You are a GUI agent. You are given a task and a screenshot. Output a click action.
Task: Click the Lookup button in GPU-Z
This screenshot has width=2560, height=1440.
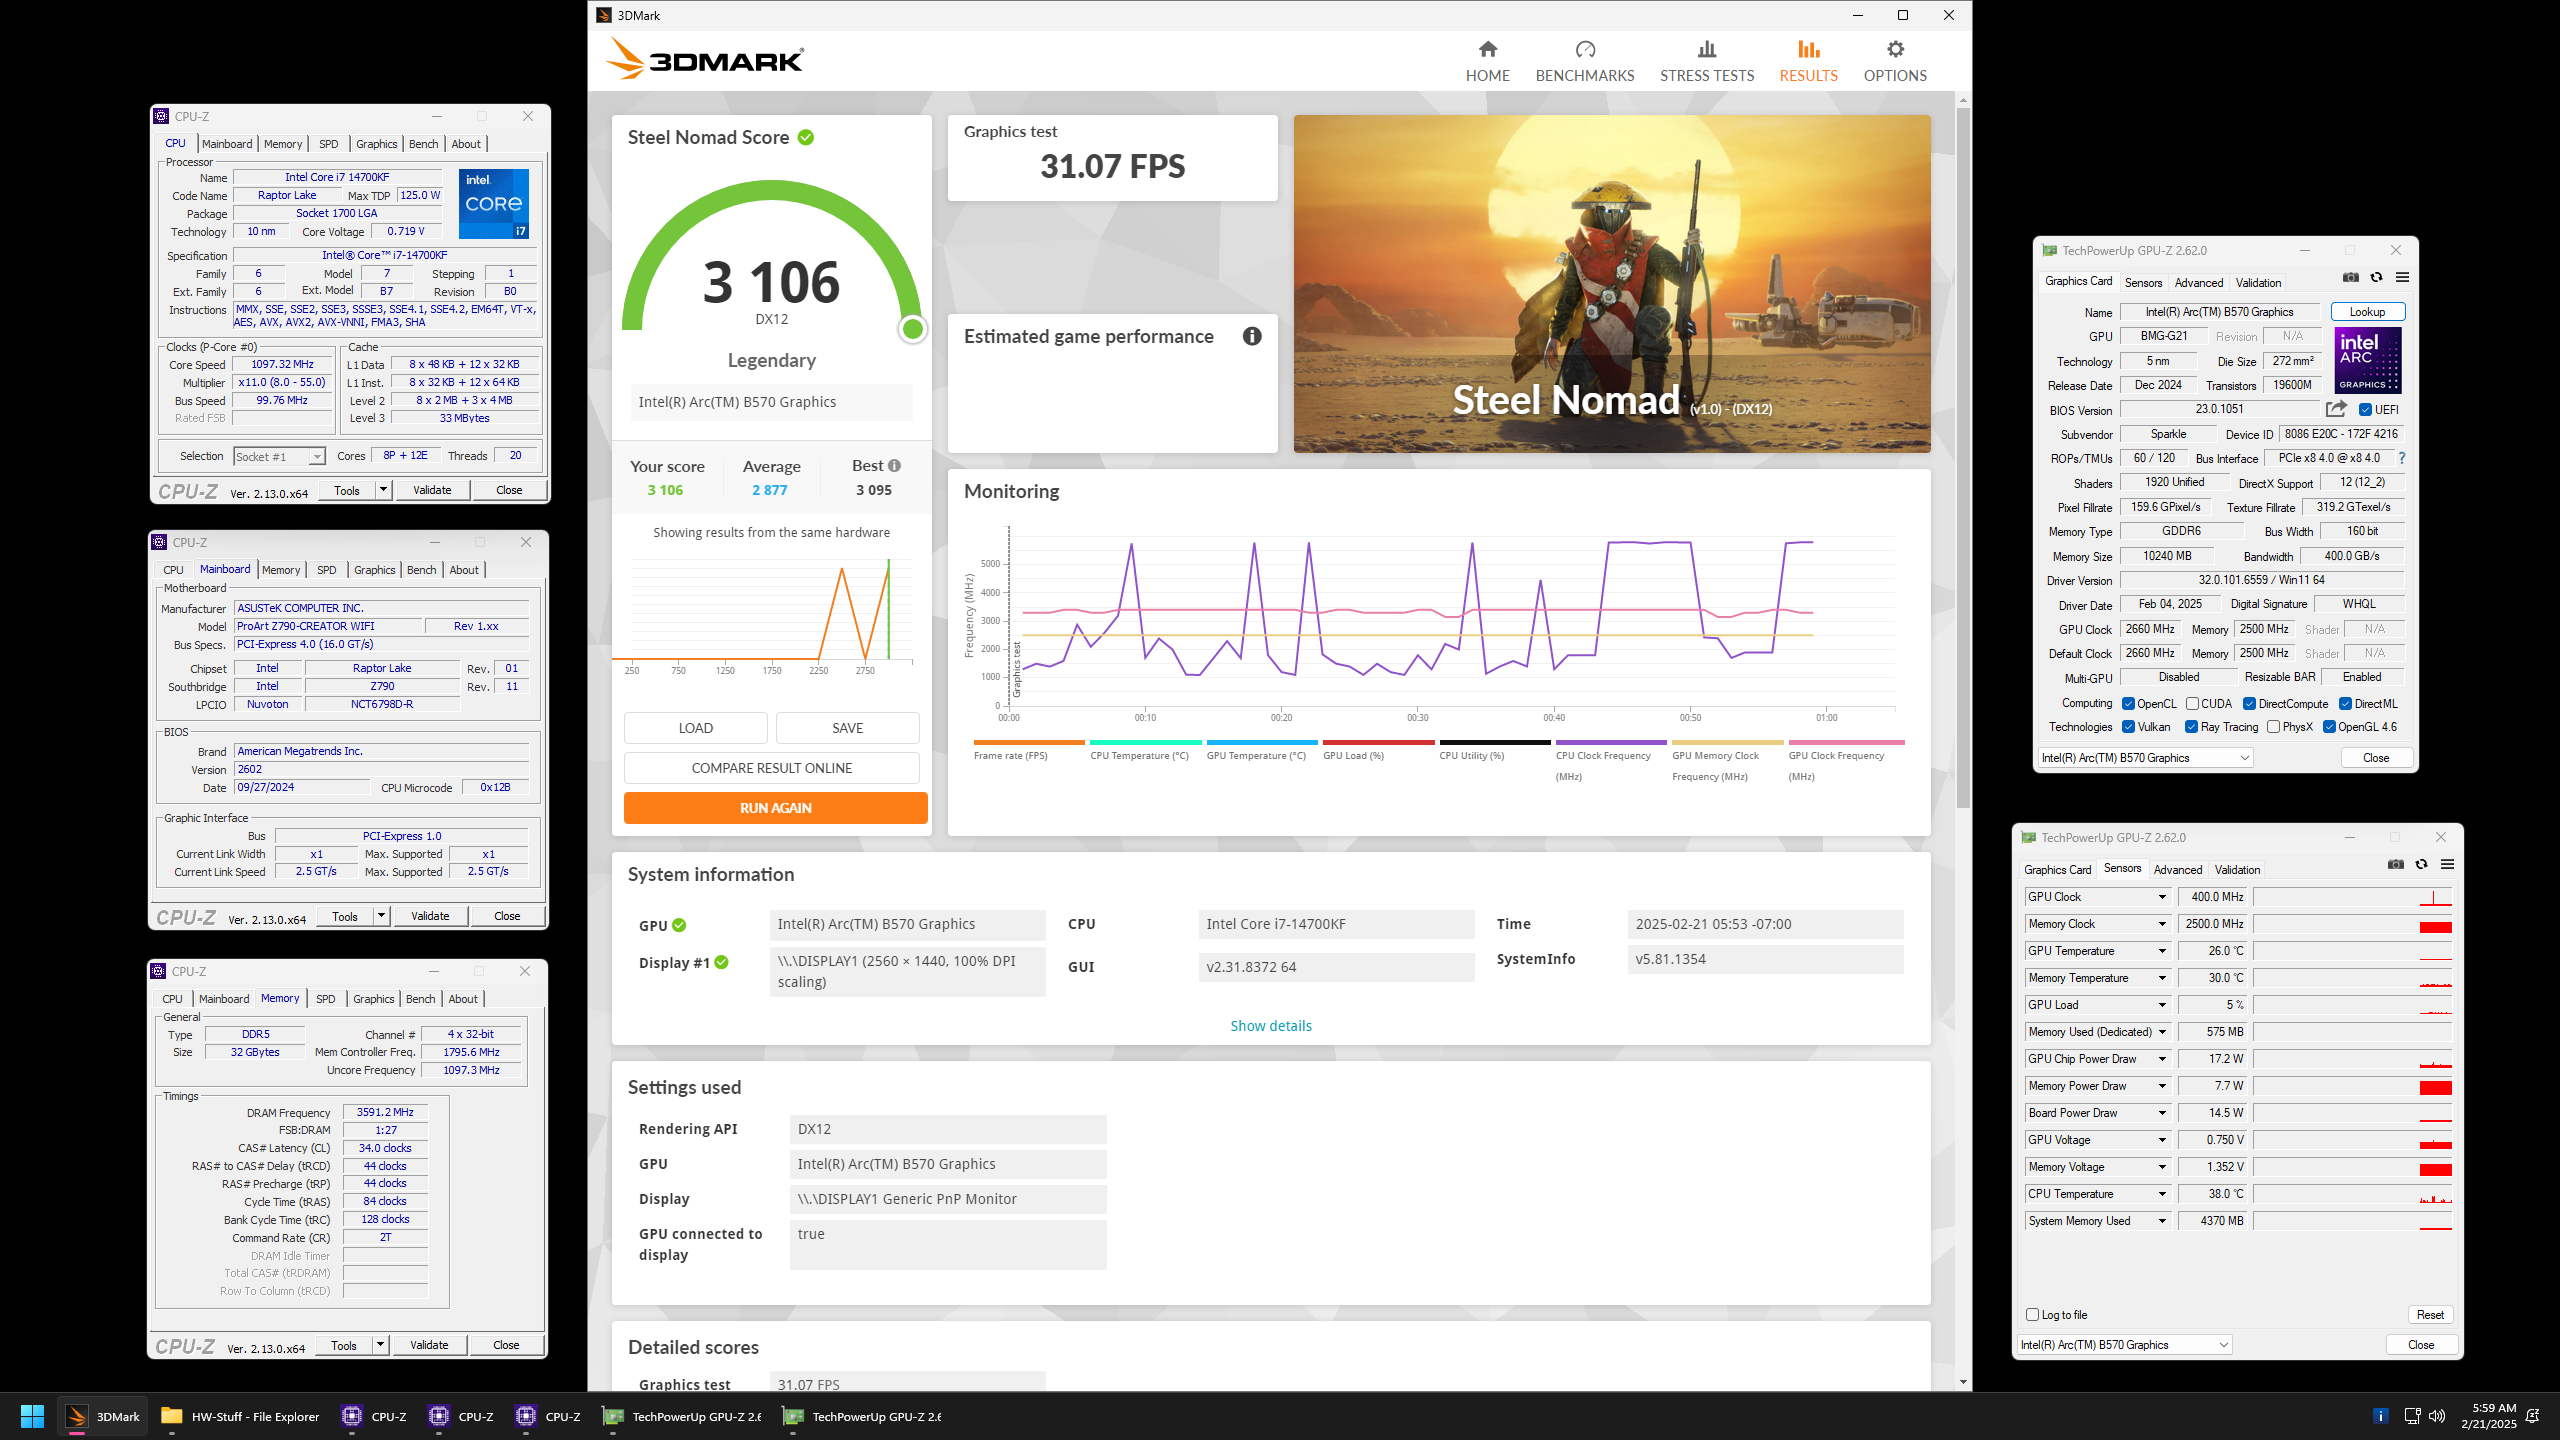click(2367, 312)
